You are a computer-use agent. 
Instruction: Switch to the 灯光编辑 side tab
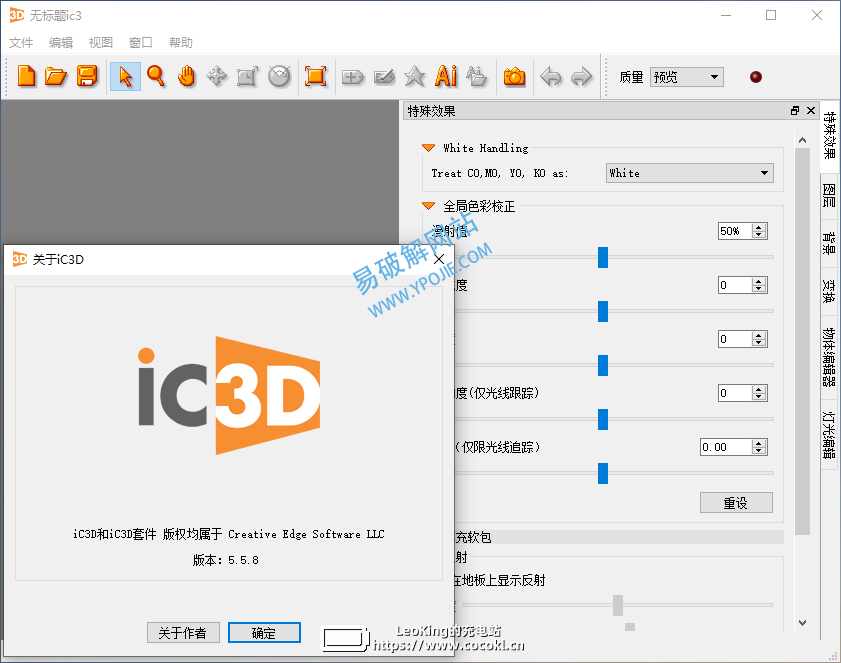tap(829, 434)
